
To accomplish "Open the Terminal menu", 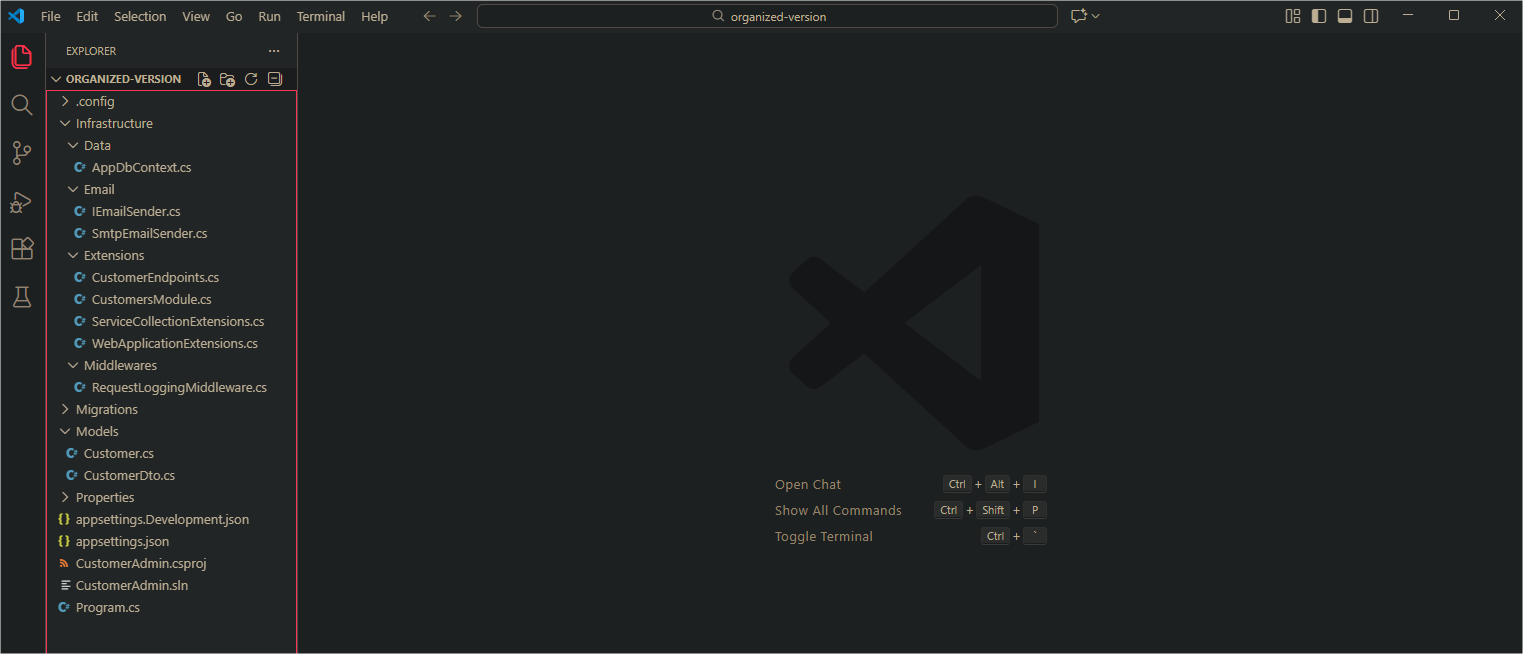I will (x=320, y=16).
